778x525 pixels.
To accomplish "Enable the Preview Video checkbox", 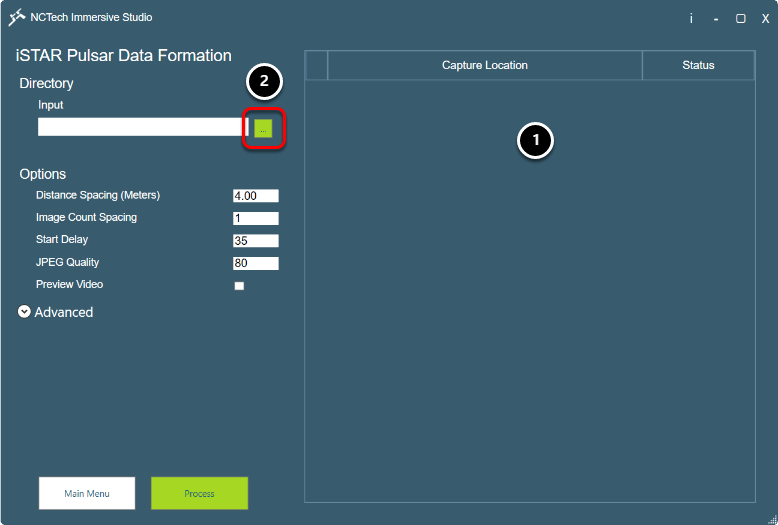I will click(x=239, y=286).
